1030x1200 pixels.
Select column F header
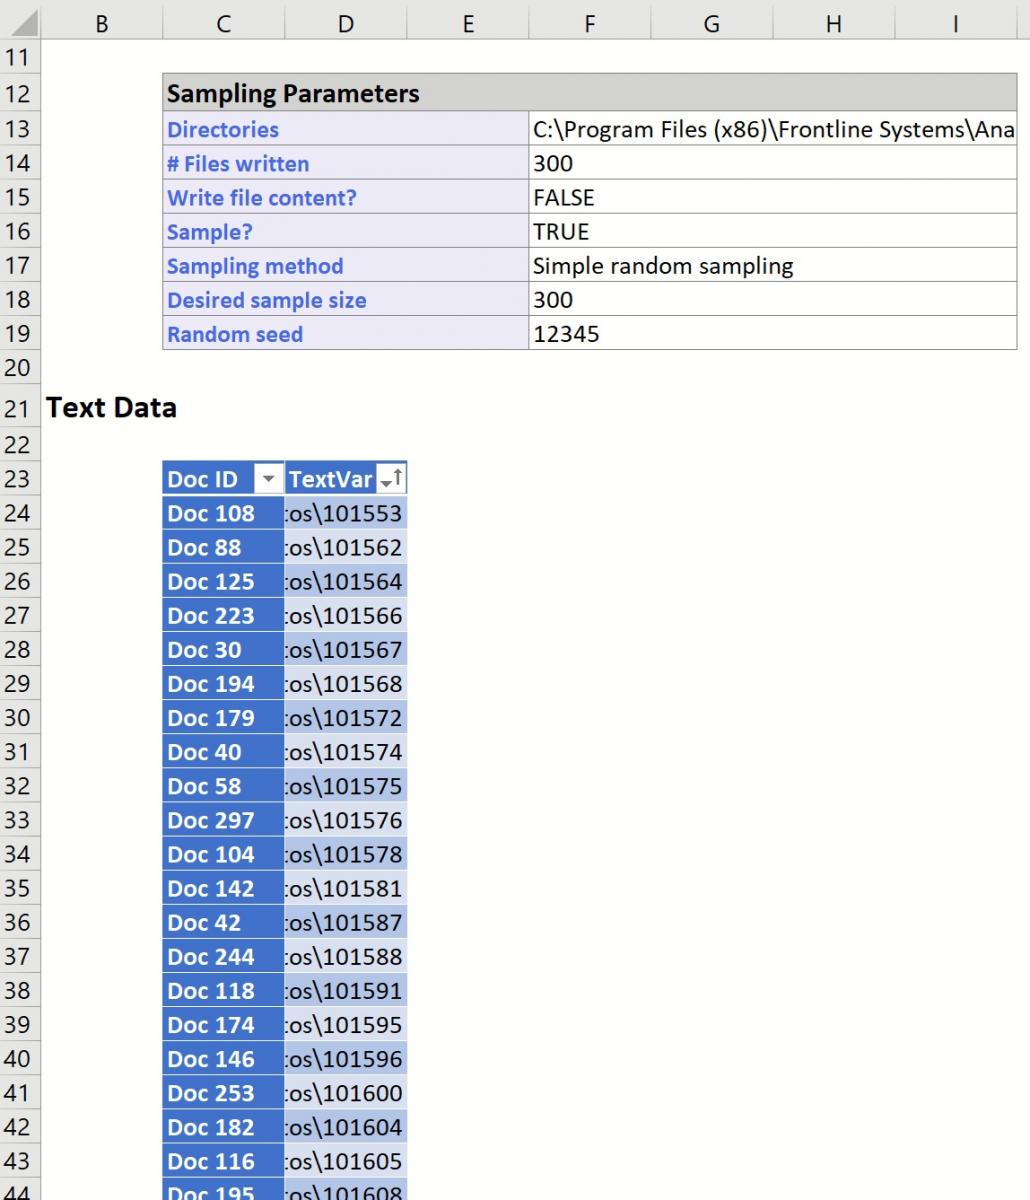point(589,23)
